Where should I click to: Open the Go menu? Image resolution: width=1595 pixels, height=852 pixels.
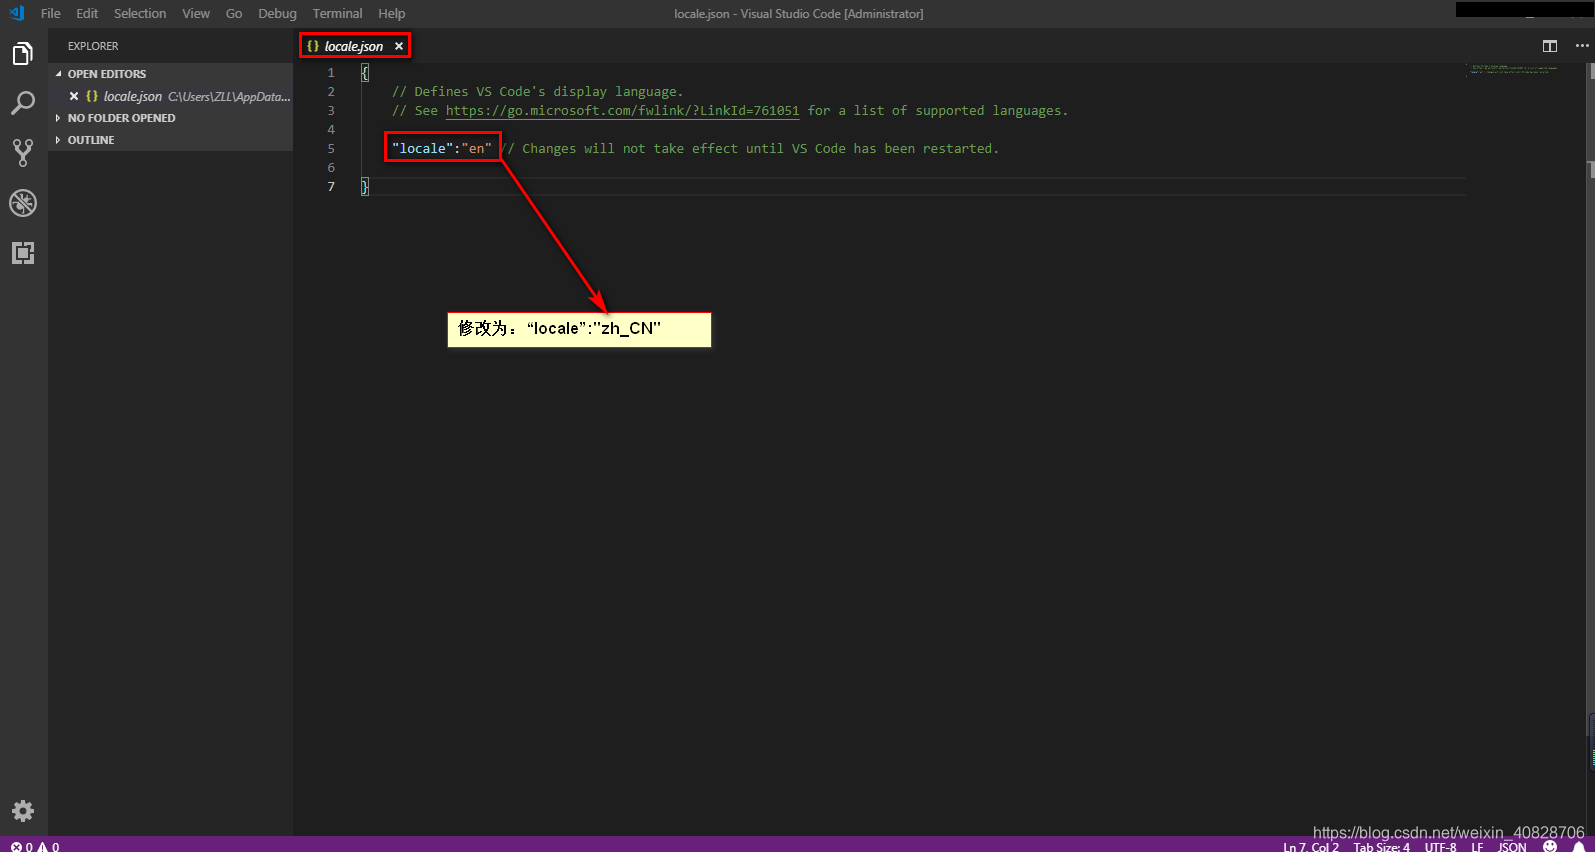coord(234,13)
